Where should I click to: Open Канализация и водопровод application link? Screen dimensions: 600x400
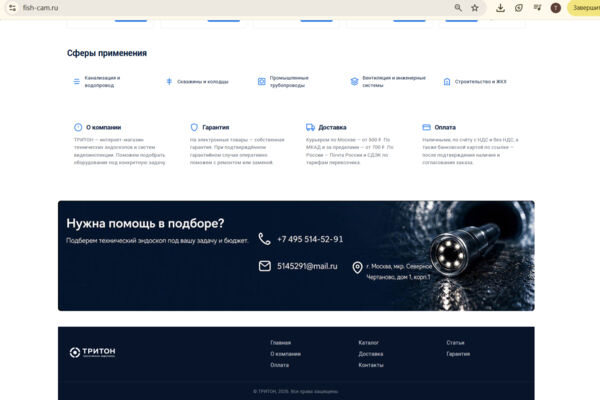pyautogui.click(x=102, y=82)
